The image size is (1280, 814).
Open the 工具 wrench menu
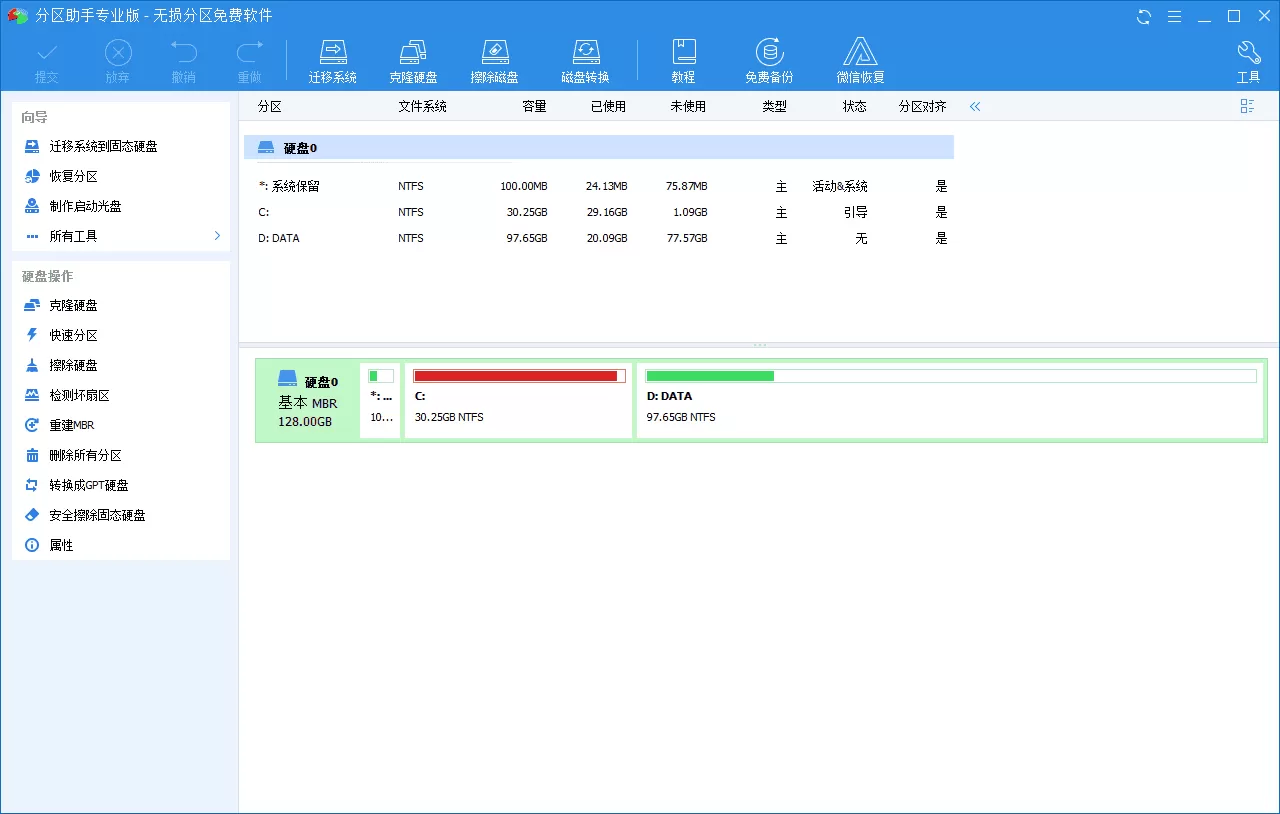point(1248,61)
